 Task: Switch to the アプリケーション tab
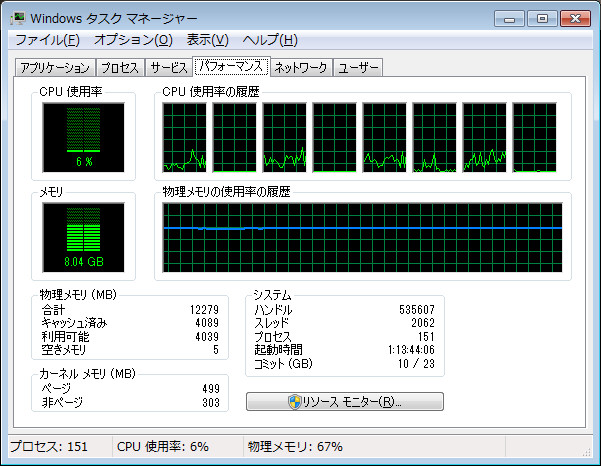[55, 68]
